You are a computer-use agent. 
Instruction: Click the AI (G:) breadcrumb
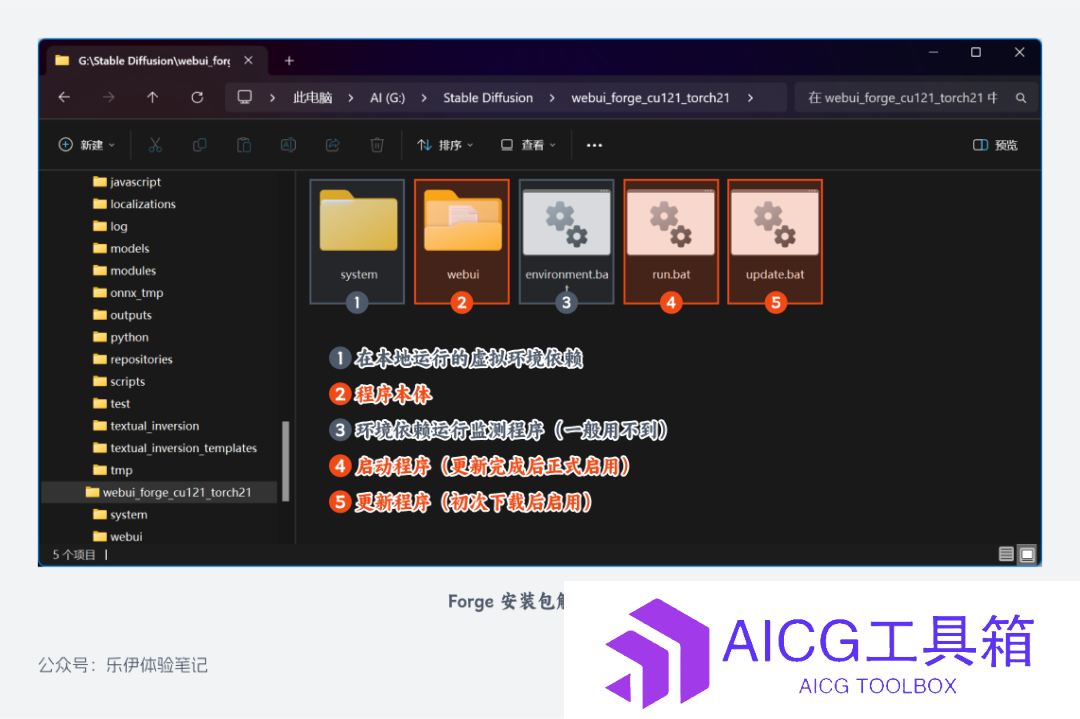coord(388,98)
